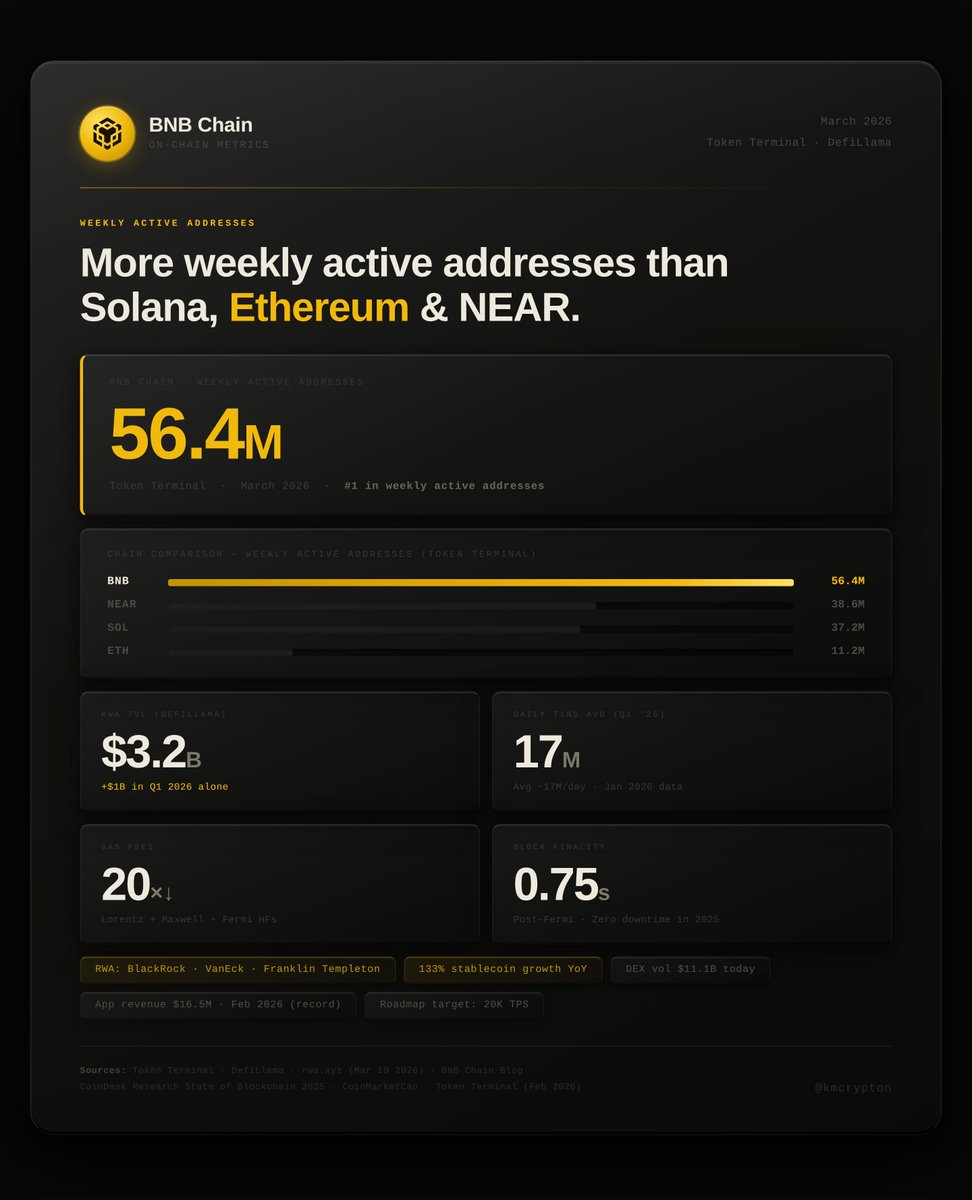Click the $3.2B RWA TVL figure

click(151, 753)
